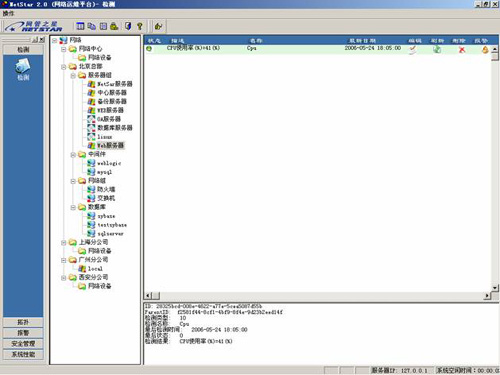Close the sidebar panel with its X button

42,40
